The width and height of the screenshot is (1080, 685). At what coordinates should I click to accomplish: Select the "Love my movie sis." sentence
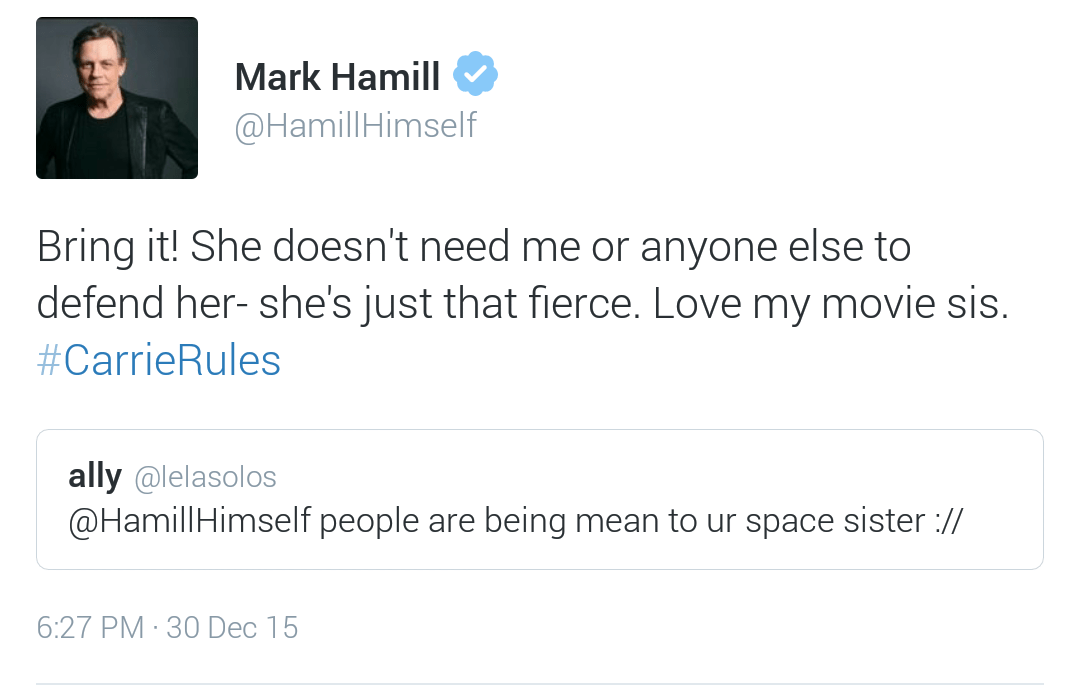click(x=830, y=304)
